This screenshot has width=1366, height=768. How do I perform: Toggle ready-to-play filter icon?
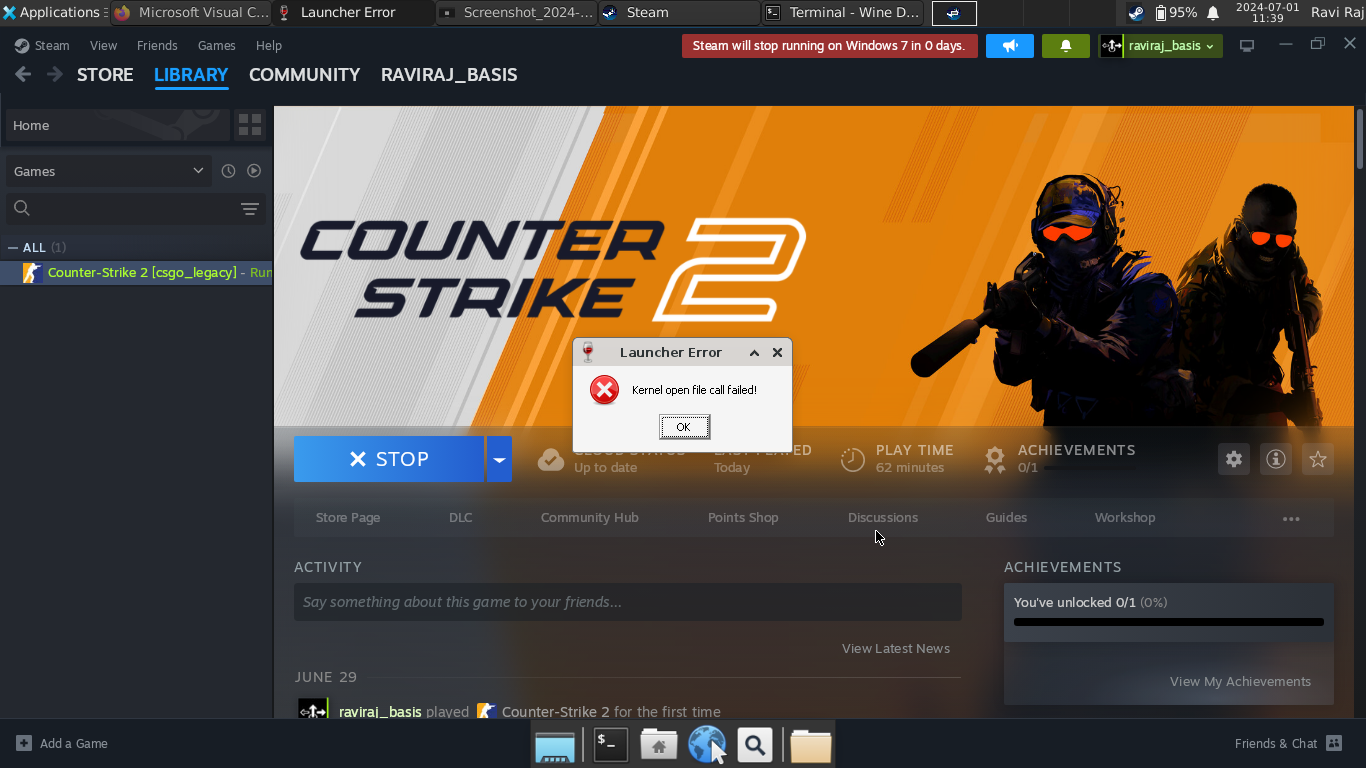coord(254,171)
